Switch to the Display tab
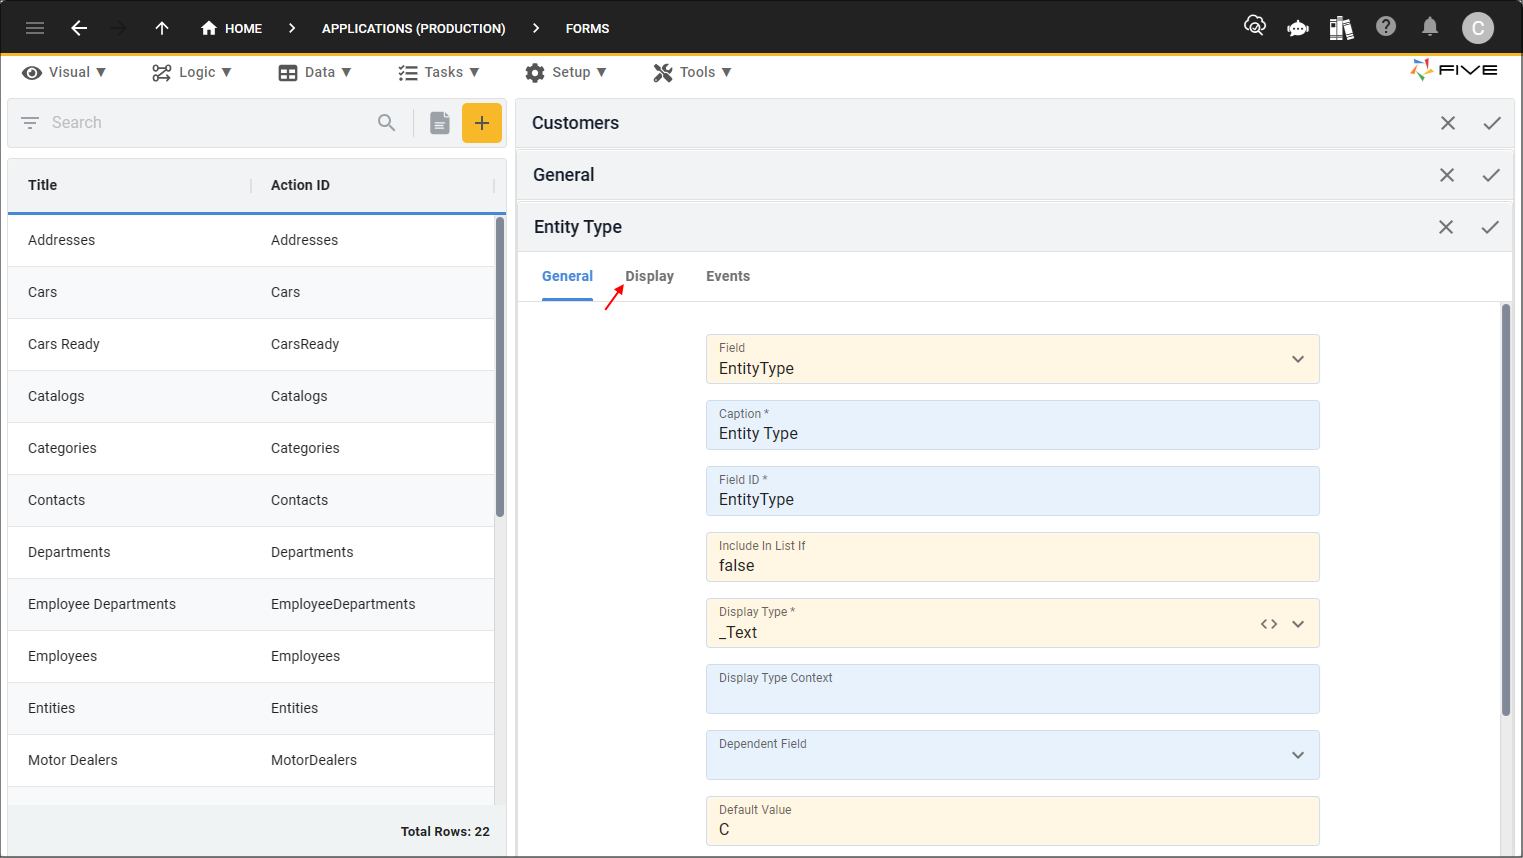Image resolution: width=1523 pixels, height=858 pixels. 650,276
